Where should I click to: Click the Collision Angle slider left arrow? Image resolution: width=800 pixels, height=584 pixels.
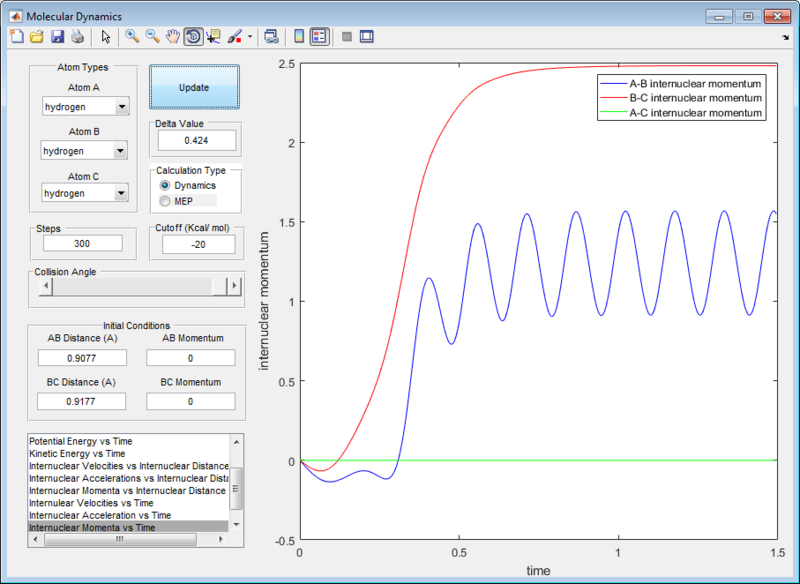click(46, 286)
